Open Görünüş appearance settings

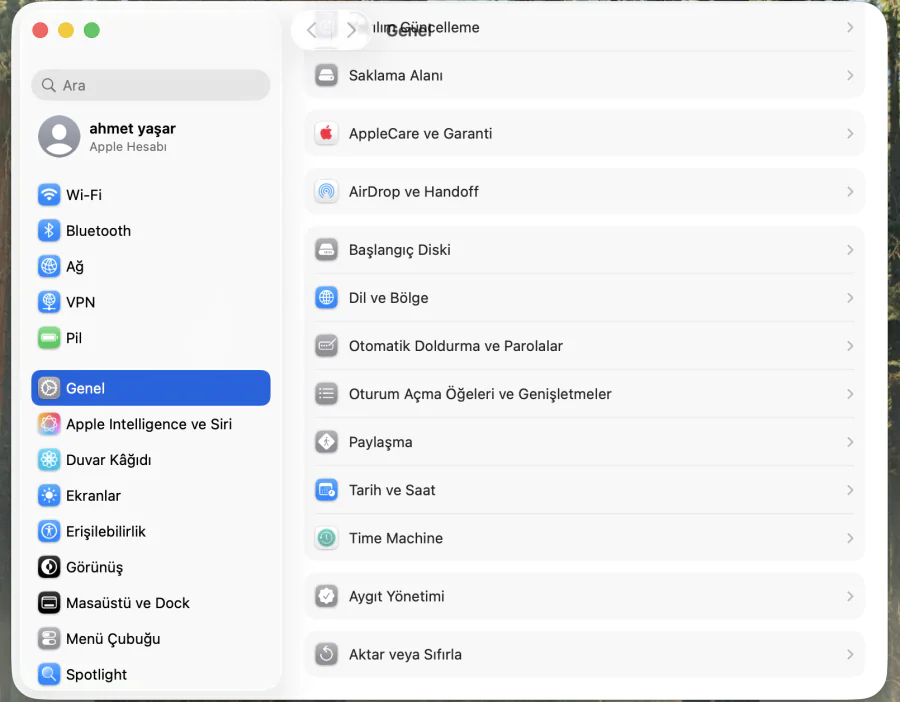tap(98, 567)
